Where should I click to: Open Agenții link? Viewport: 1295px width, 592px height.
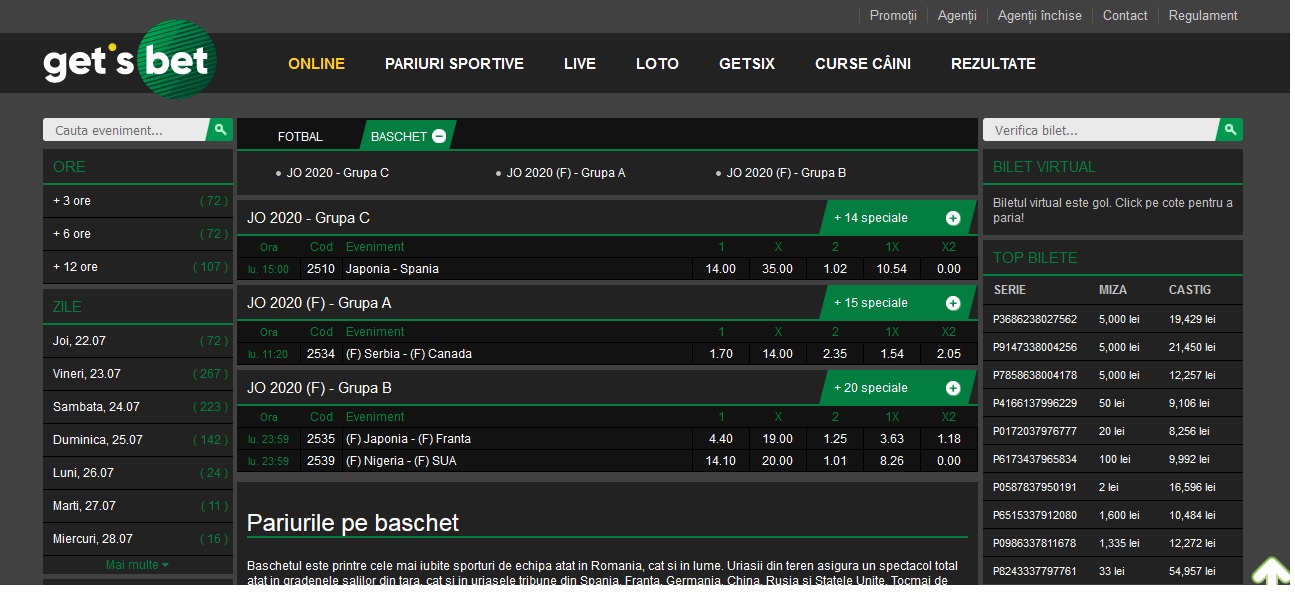click(957, 15)
